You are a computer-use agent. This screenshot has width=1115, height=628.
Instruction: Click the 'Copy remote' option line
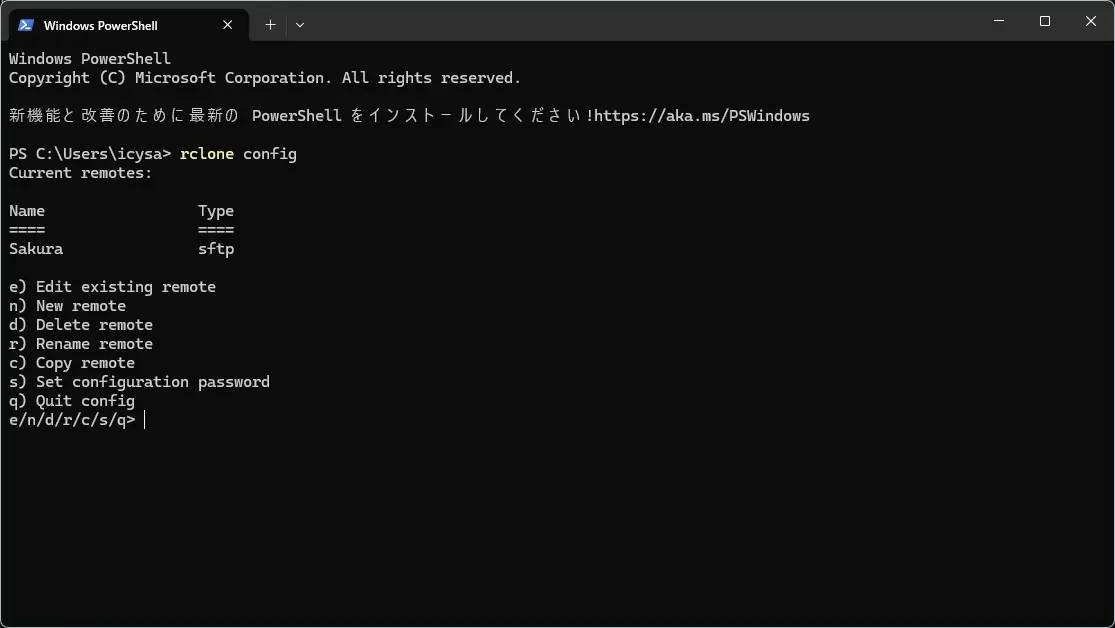(x=72, y=363)
